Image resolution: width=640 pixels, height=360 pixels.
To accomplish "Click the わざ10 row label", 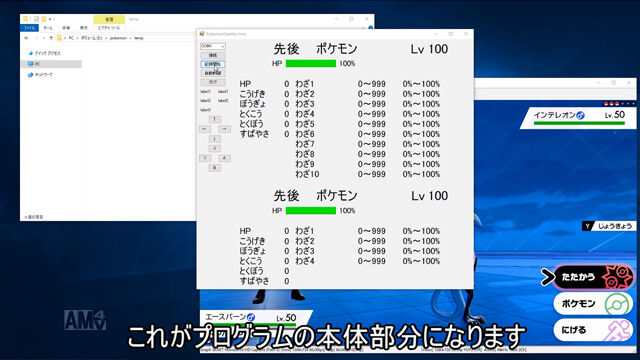I will click(x=307, y=174).
